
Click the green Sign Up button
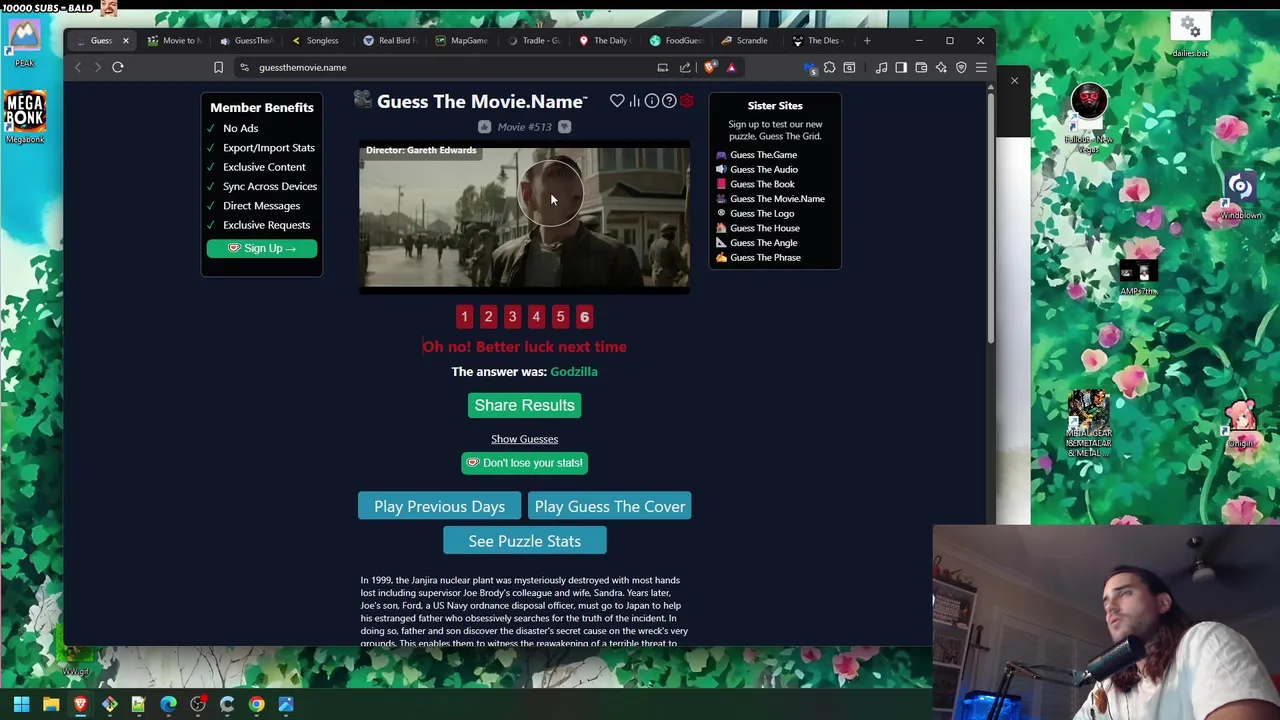262,248
